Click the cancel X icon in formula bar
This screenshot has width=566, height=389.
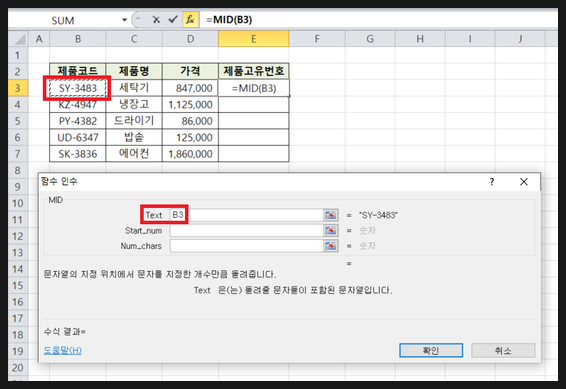(156, 19)
